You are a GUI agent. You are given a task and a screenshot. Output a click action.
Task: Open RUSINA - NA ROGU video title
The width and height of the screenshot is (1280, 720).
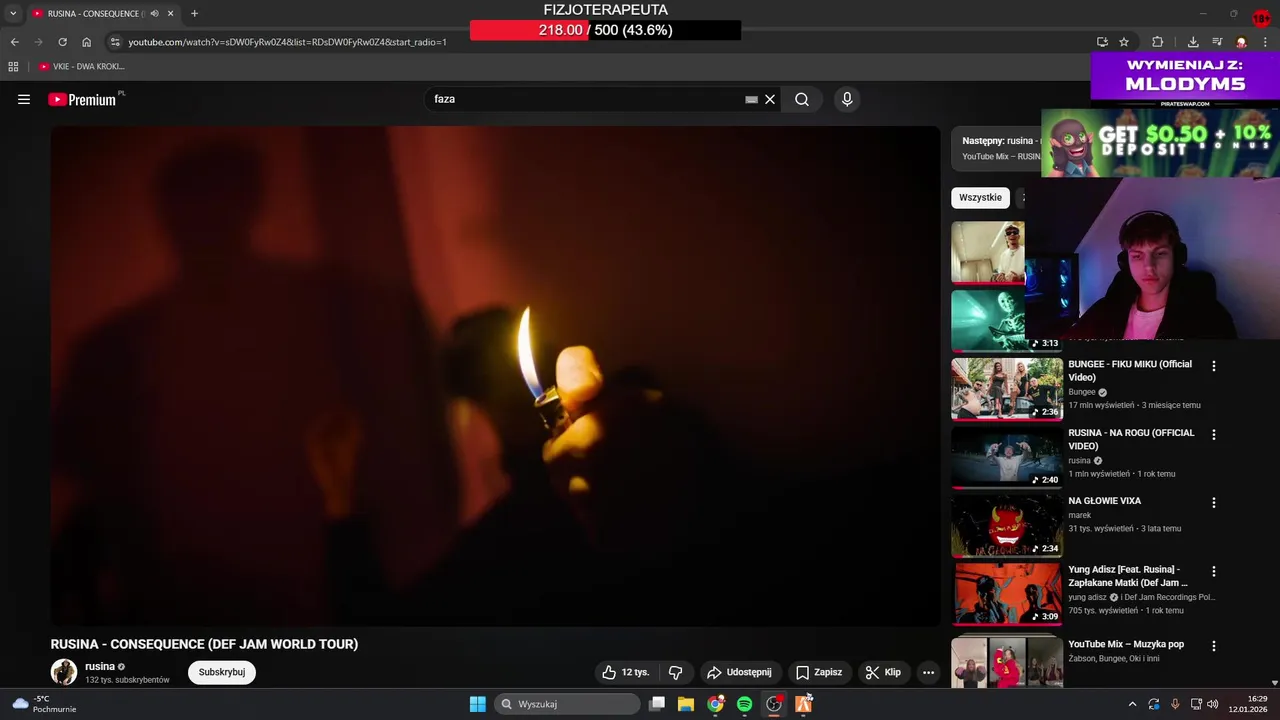[x=1131, y=439]
